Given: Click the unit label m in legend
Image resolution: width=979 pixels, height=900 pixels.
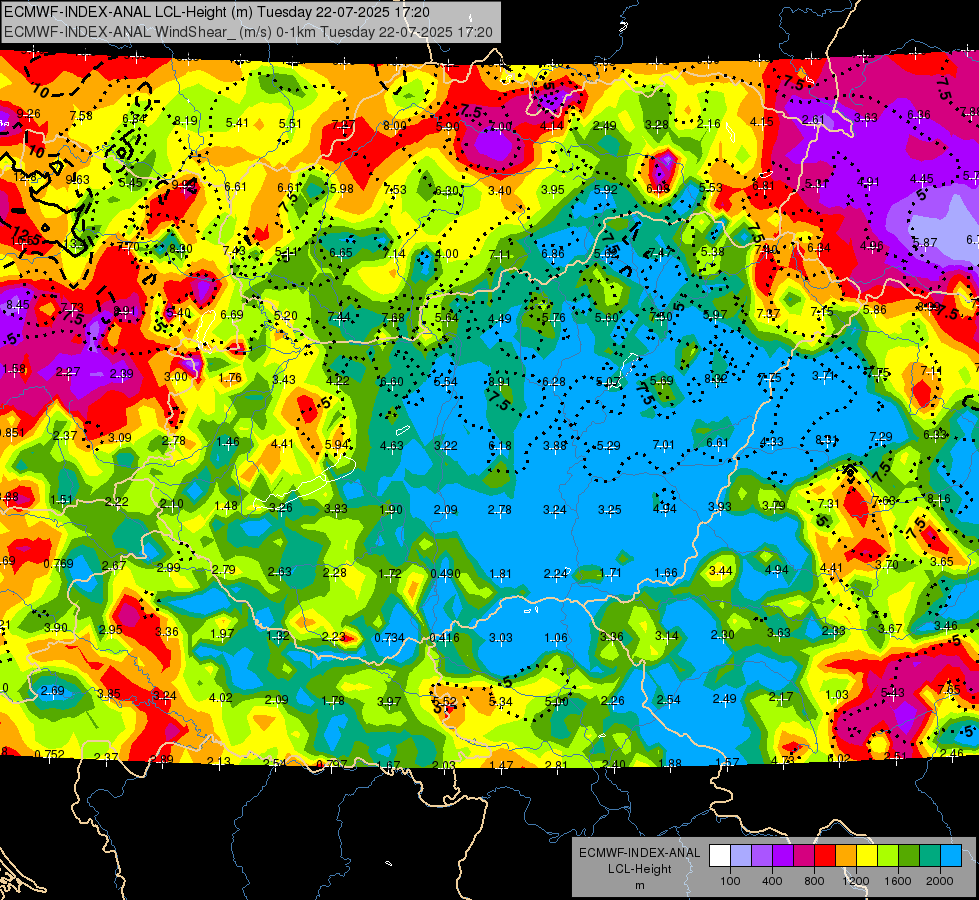Looking at the screenshot, I should coord(639,886).
